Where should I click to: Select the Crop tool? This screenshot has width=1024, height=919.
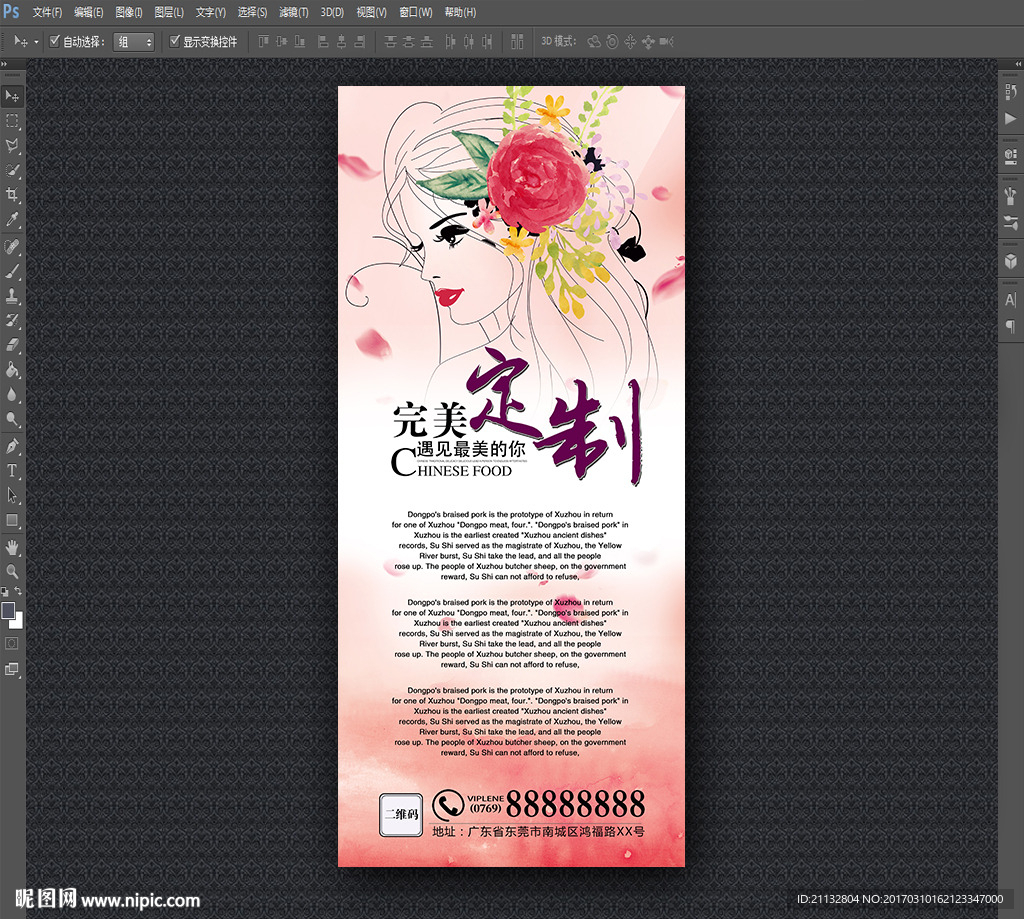[x=12, y=195]
